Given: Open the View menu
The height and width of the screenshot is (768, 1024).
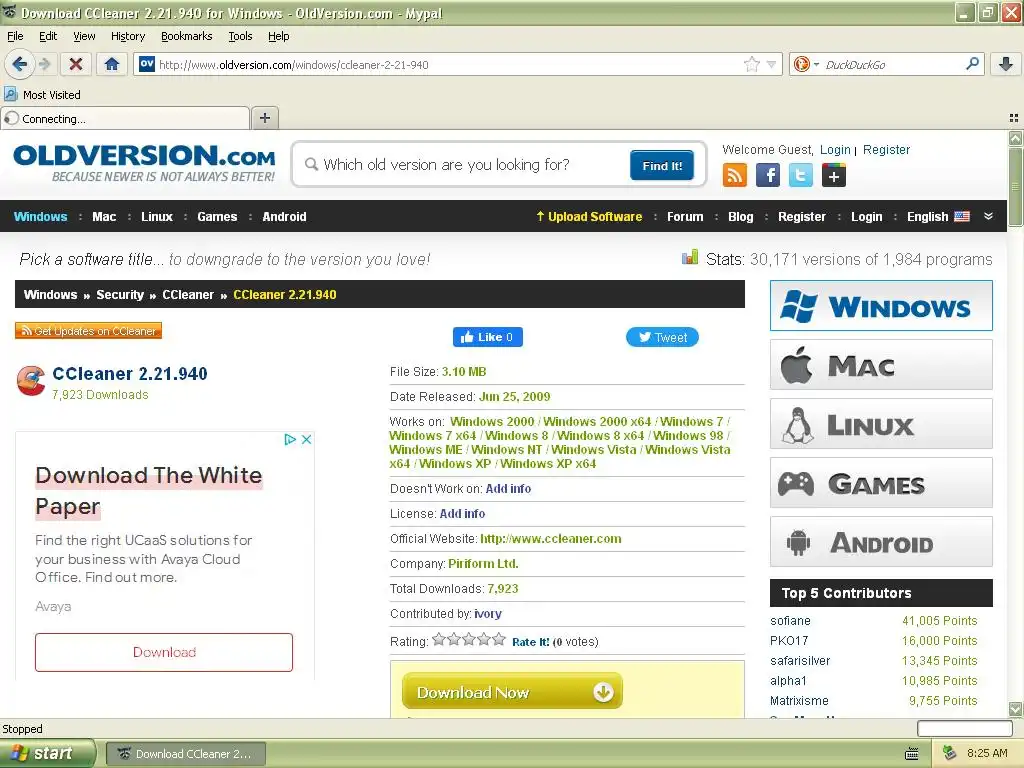Looking at the screenshot, I should point(84,36).
